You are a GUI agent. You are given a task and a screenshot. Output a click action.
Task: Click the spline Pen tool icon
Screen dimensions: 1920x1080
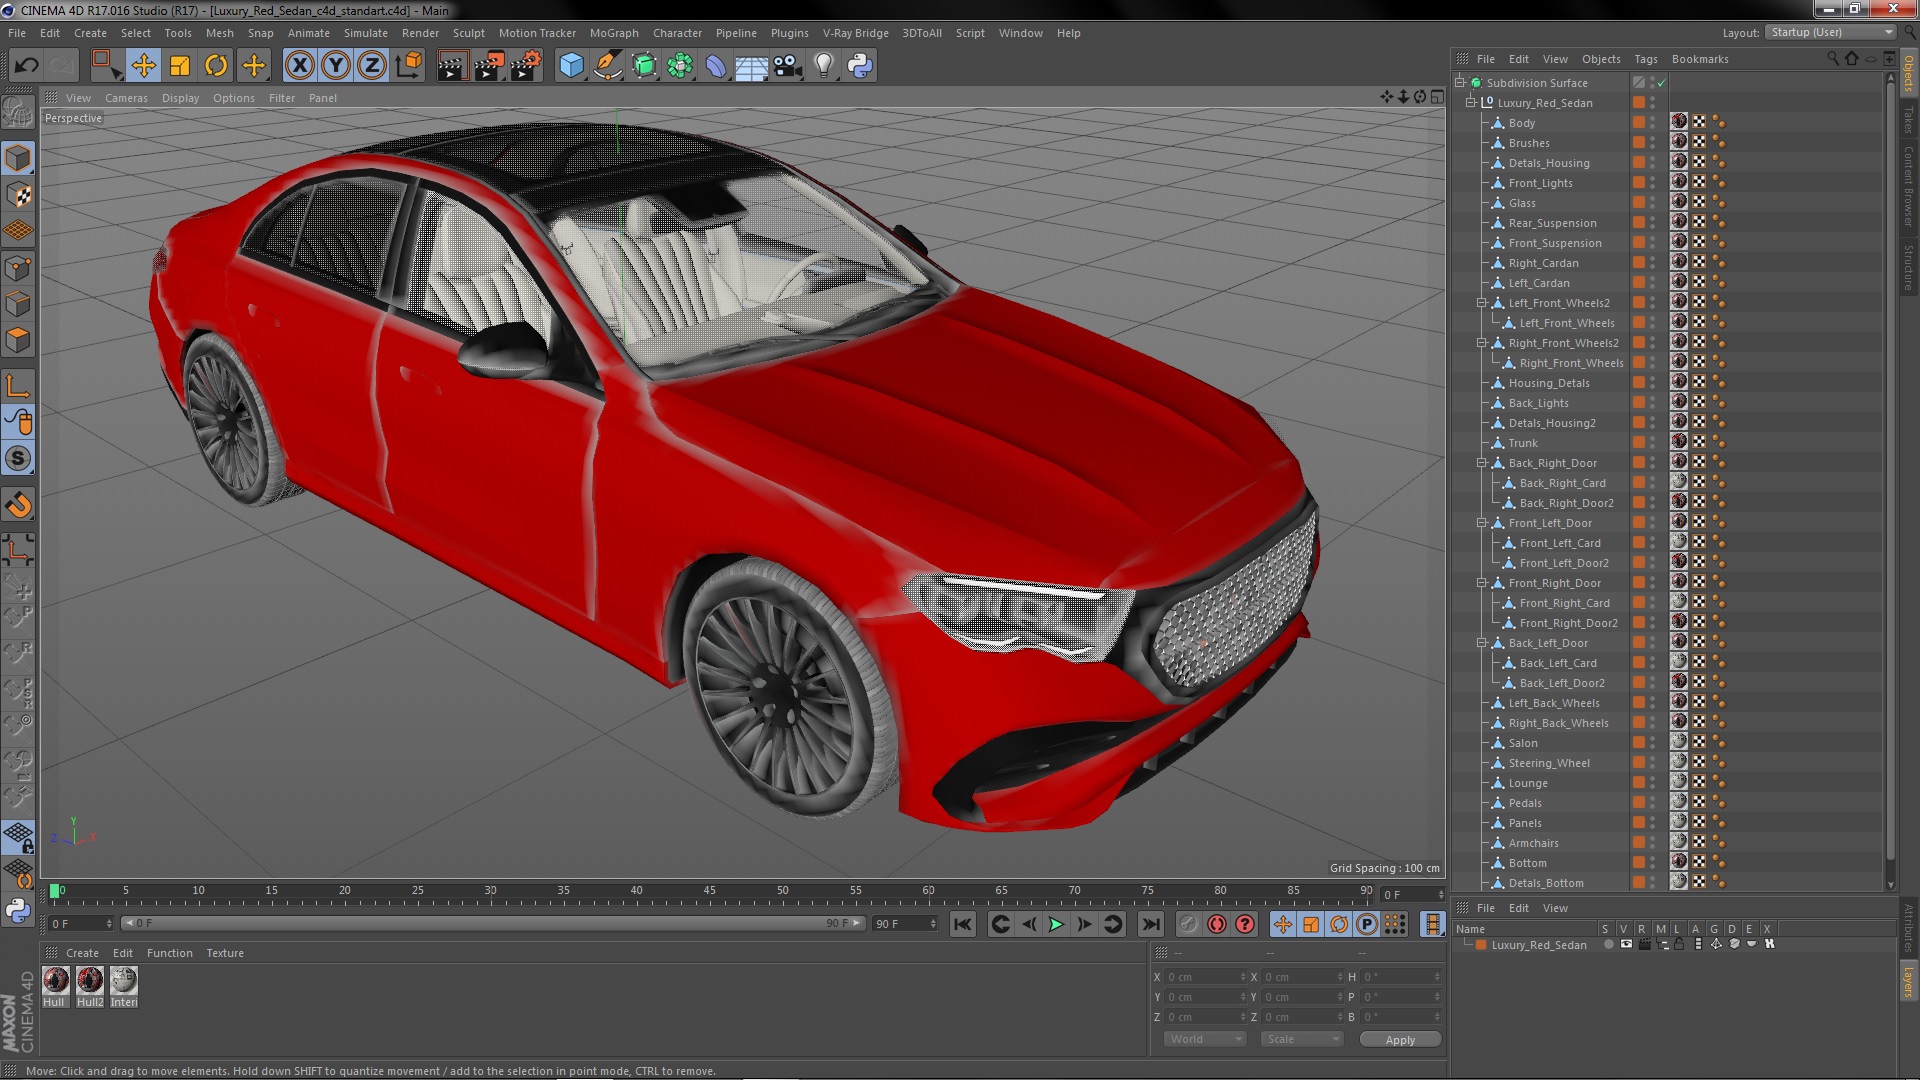click(x=607, y=66)
